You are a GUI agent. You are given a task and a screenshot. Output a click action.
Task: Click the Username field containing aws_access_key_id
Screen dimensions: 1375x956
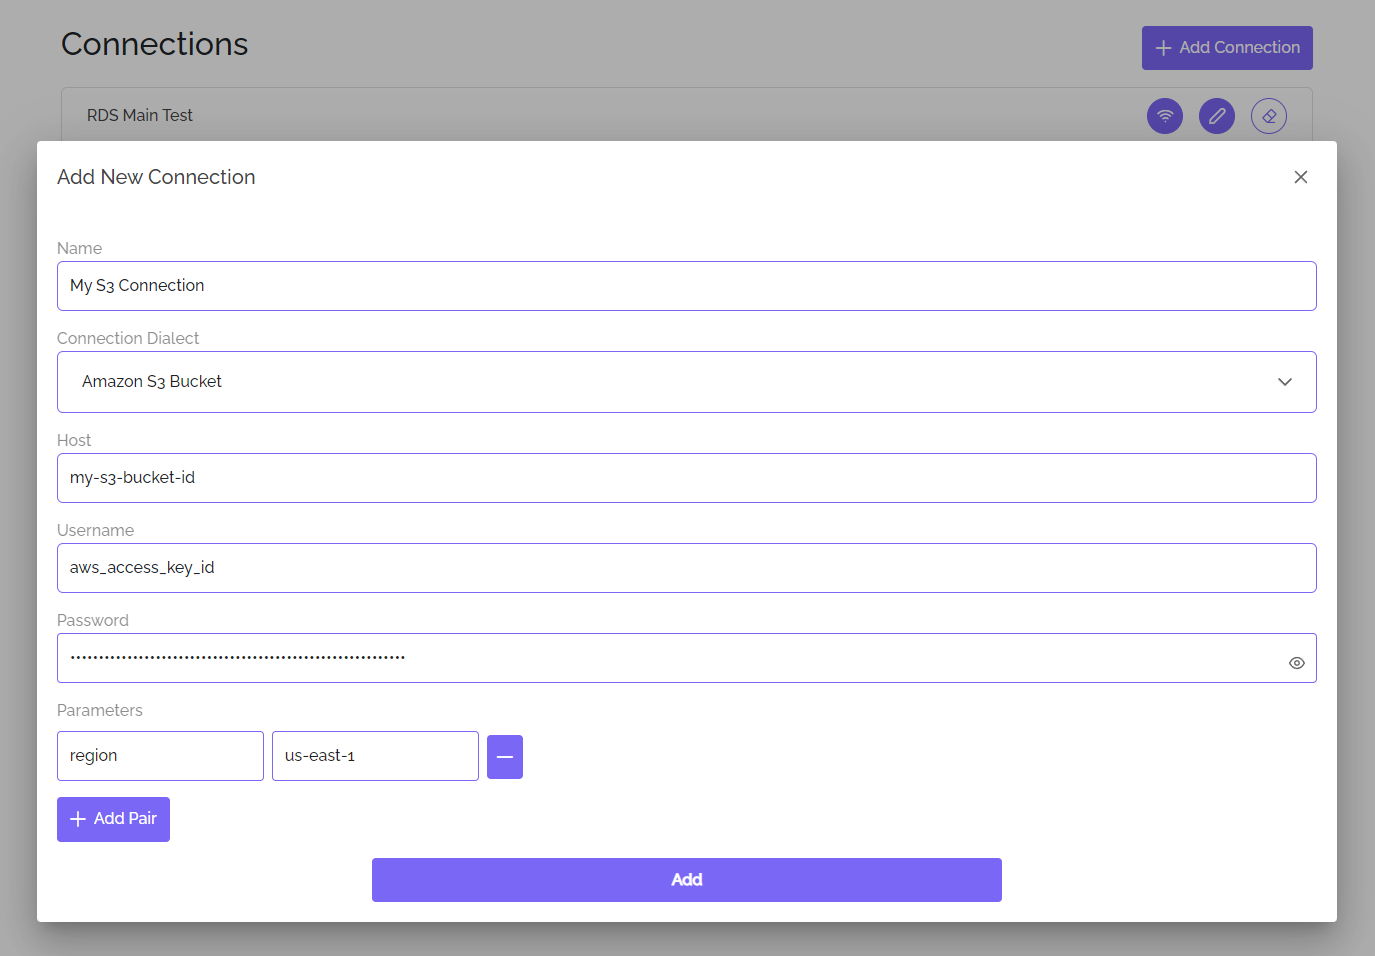(x=686, y=568)
